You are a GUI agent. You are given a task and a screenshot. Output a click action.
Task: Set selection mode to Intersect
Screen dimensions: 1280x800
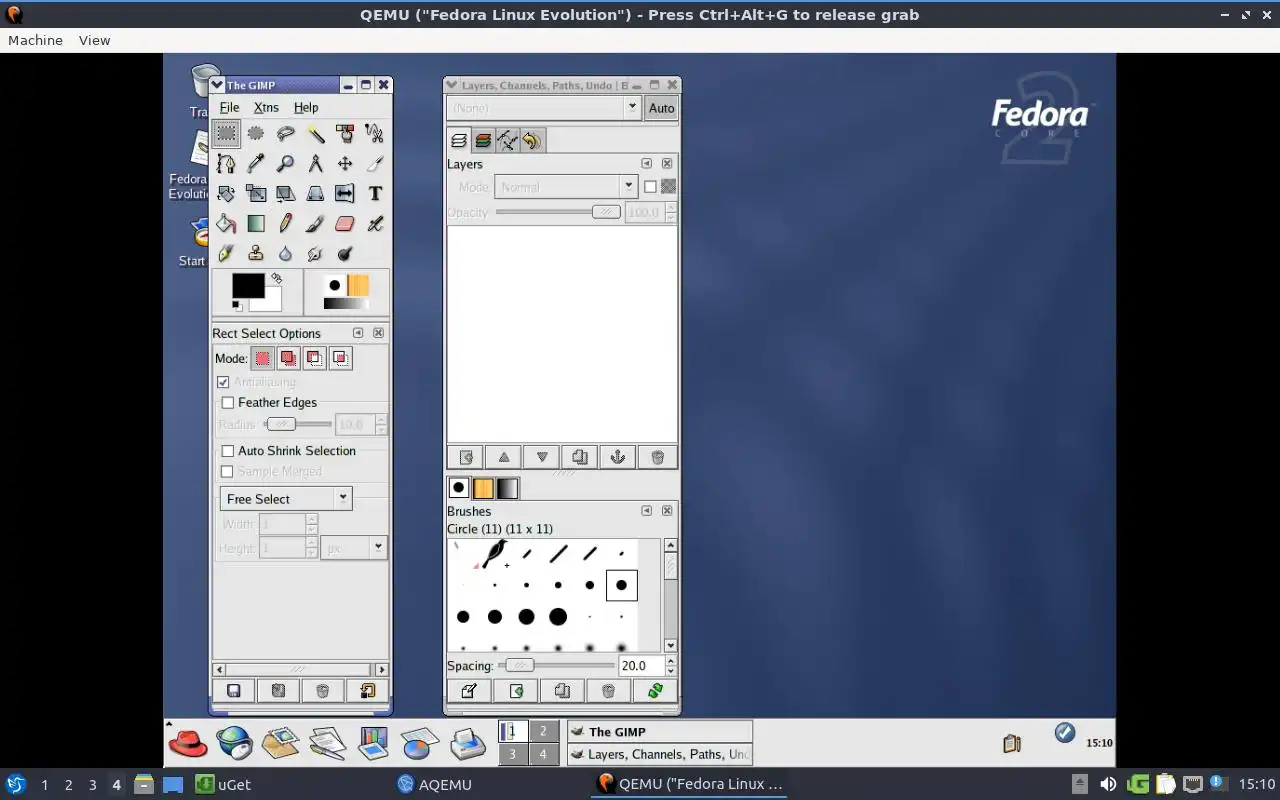340,358
